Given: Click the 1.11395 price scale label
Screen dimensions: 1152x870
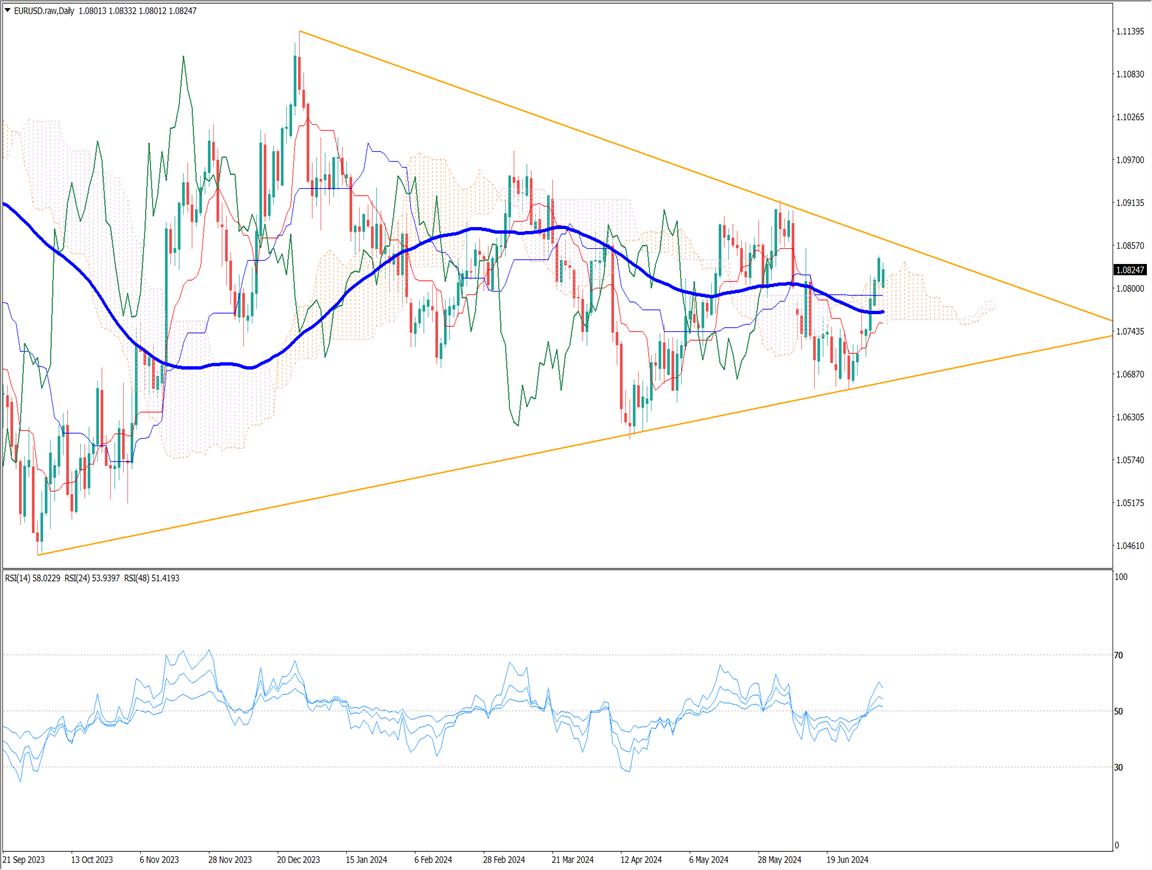Looking at the screenshot, I should (1133, 32).
